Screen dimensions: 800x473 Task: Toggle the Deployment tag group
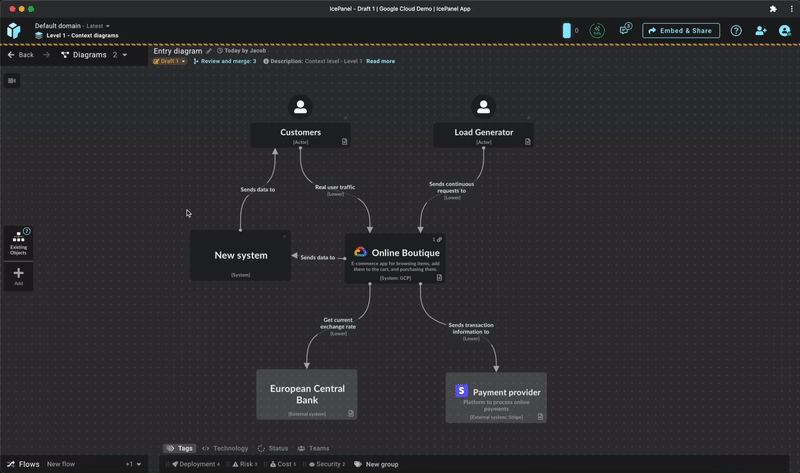[x=195, y=464]
